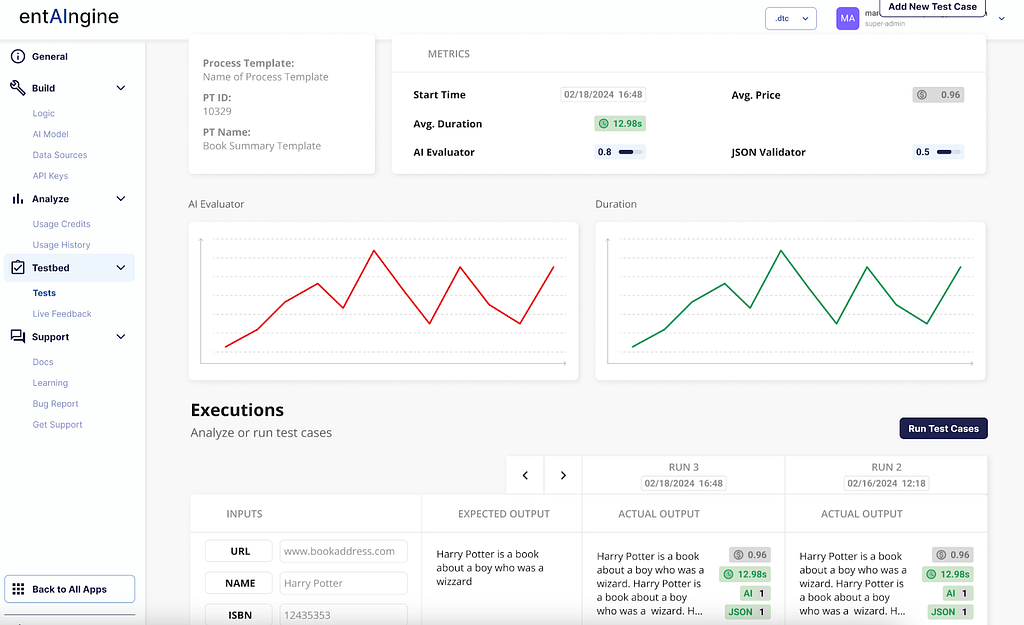Collapse the Support section chevron

[121, 336]
